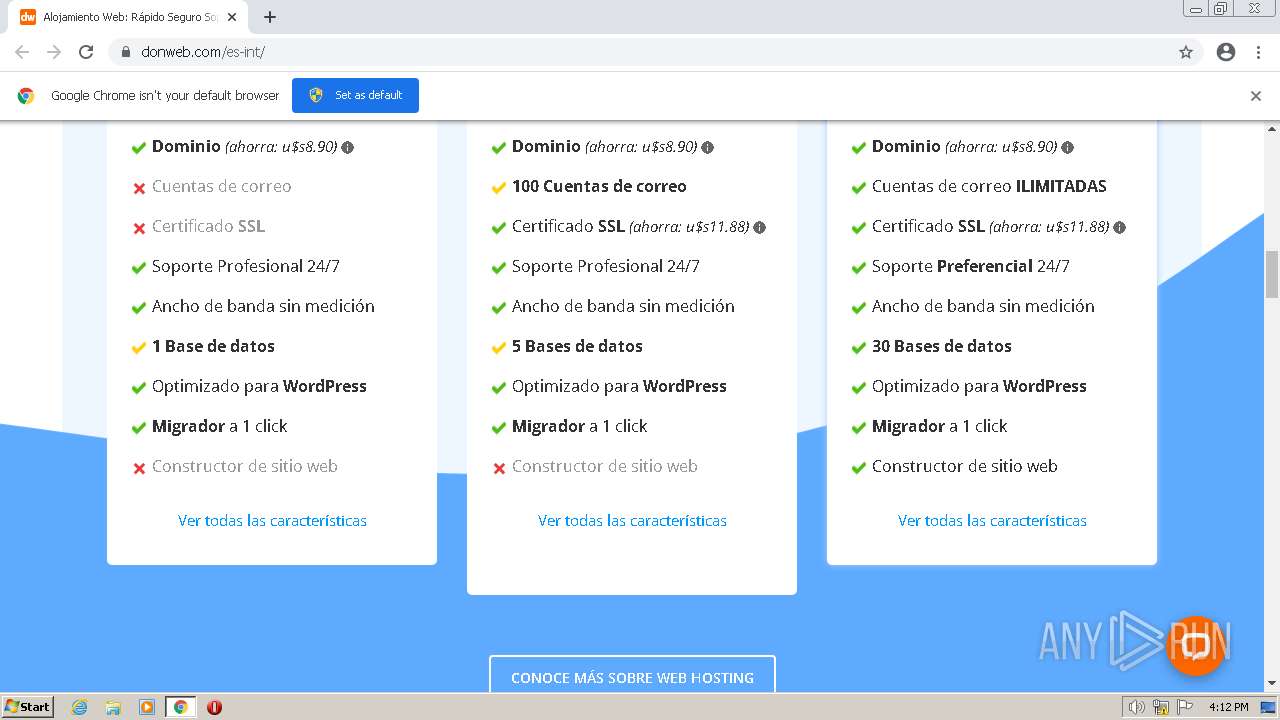This screenshot has height=720, width=1280.
Task: Click first plan's 'Ancho de banda sin medición'
Action: coord(263,306)
